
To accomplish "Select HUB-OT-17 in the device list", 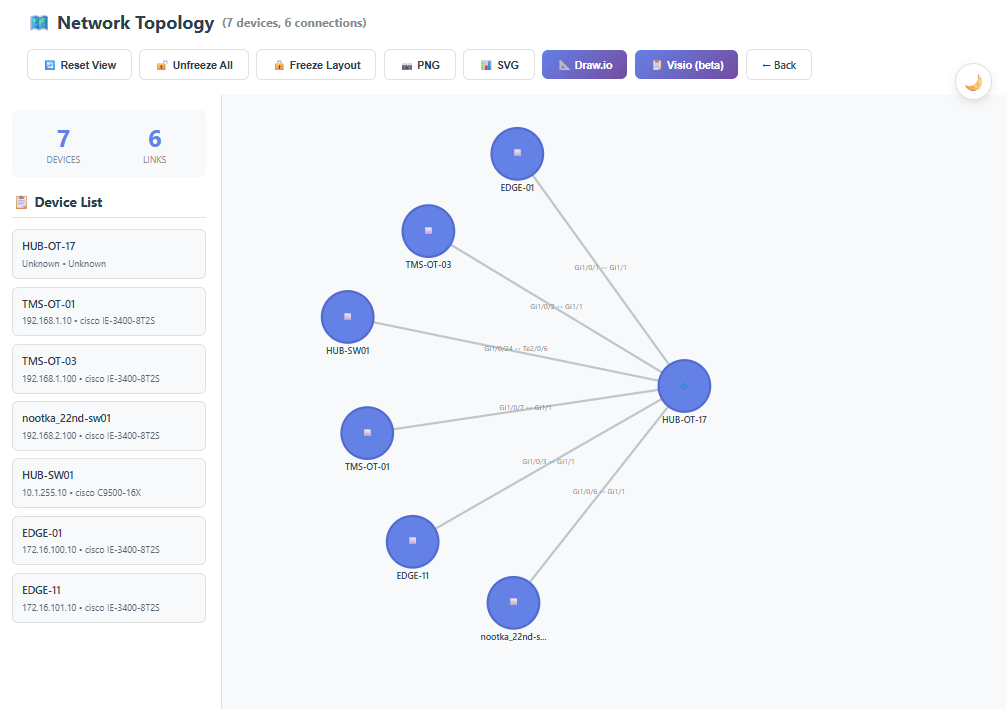I will click(x=108, y=254).
